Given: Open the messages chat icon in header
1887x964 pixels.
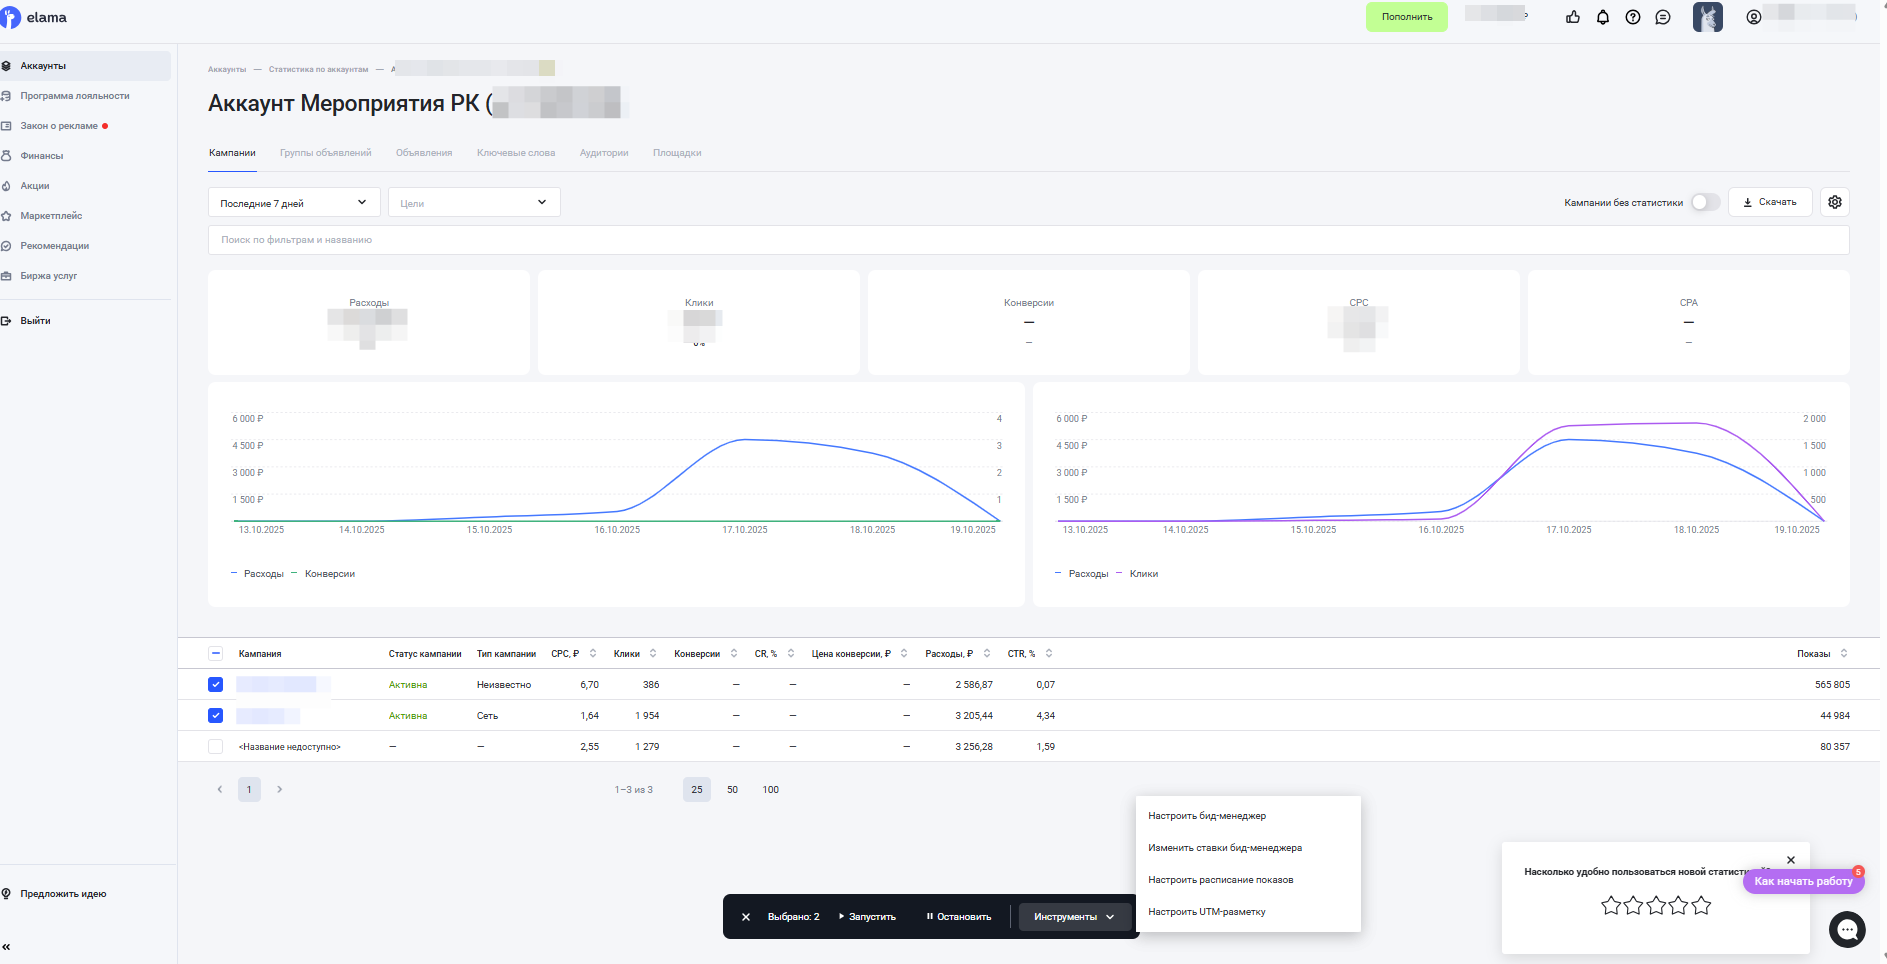Looking at the screenshot, I should pos(1663,17).
